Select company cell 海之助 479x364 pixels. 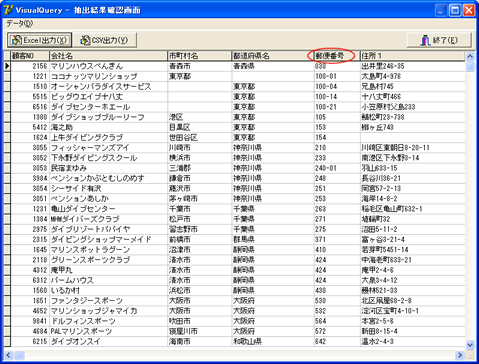tap(108, 127)
